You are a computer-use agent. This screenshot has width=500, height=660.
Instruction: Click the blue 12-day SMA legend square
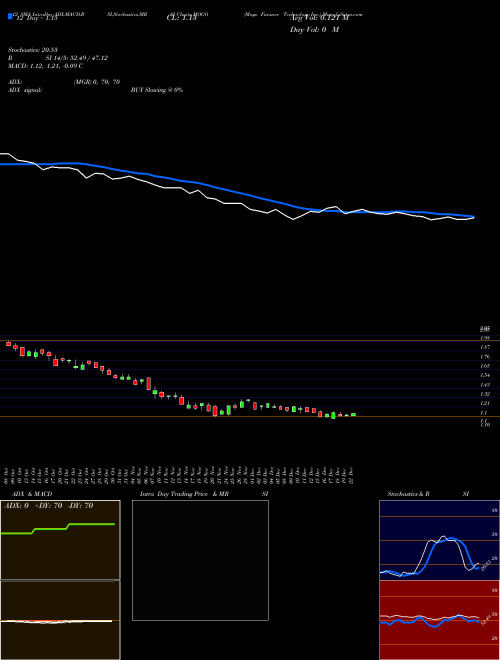point(10,16)
